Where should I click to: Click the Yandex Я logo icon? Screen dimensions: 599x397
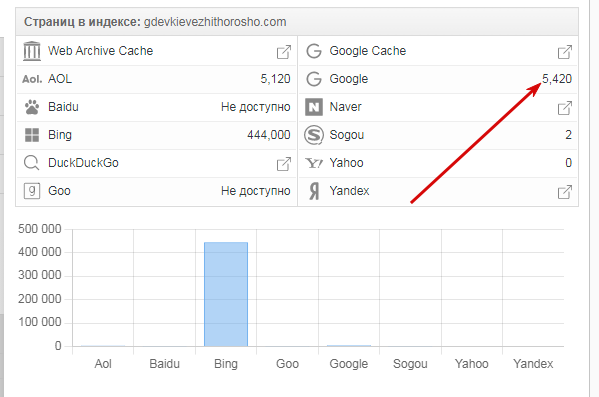click(x=314, y=191)
